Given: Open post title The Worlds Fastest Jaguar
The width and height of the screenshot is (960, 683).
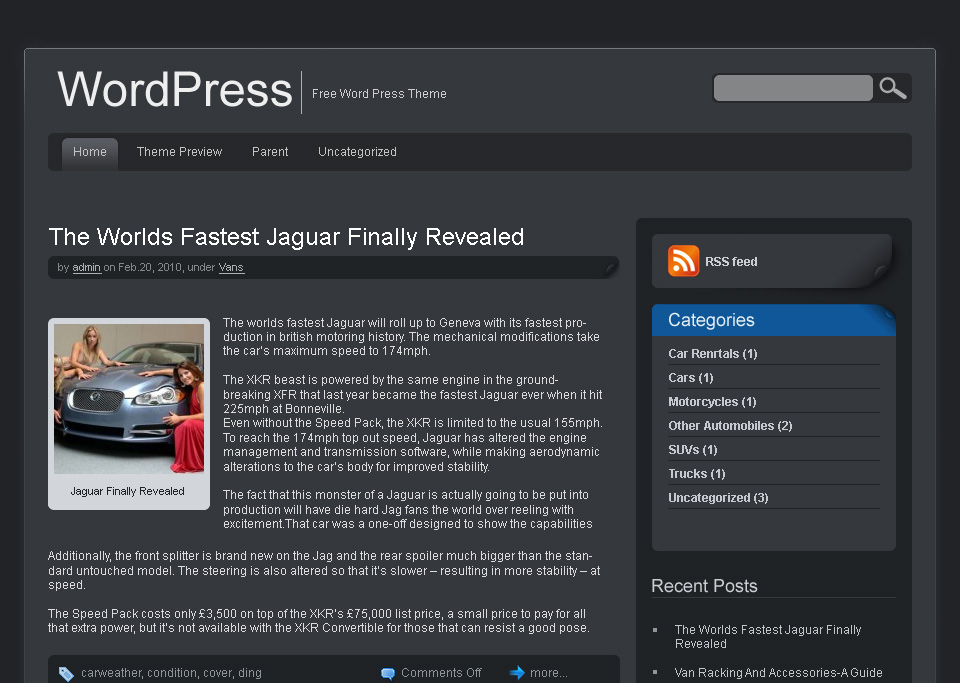Looking at the screenshot, I should [x=286, y=237].
